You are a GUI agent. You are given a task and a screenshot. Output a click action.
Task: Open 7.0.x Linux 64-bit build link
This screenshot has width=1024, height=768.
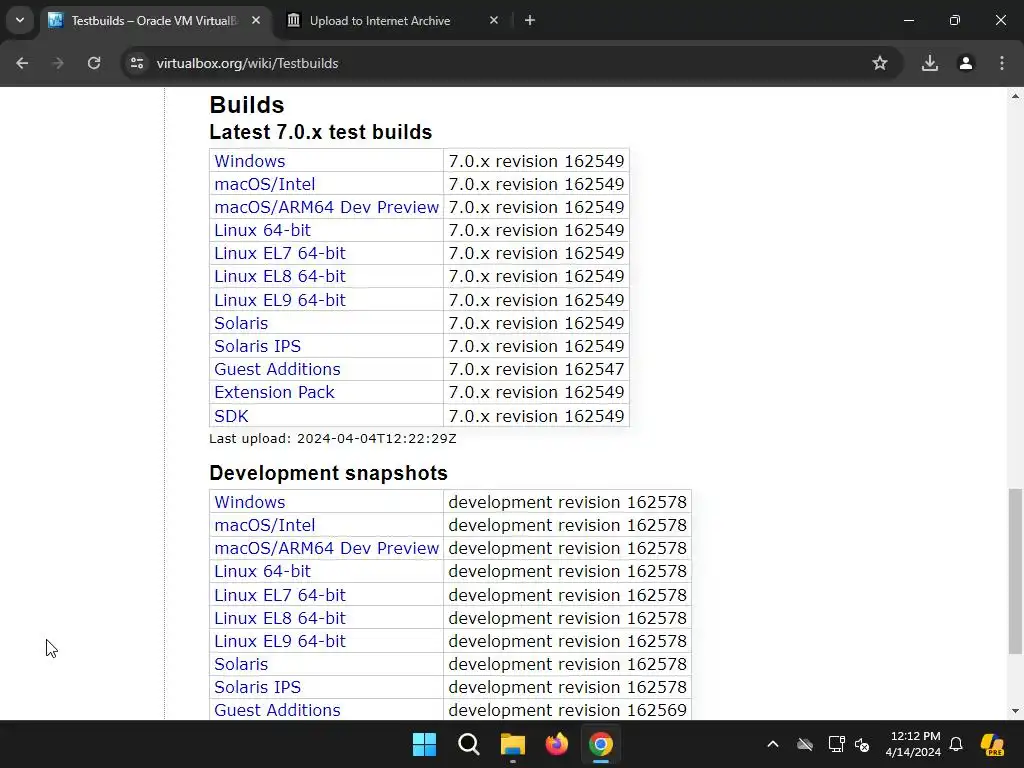pyautogui.click(x=263, y=230)
